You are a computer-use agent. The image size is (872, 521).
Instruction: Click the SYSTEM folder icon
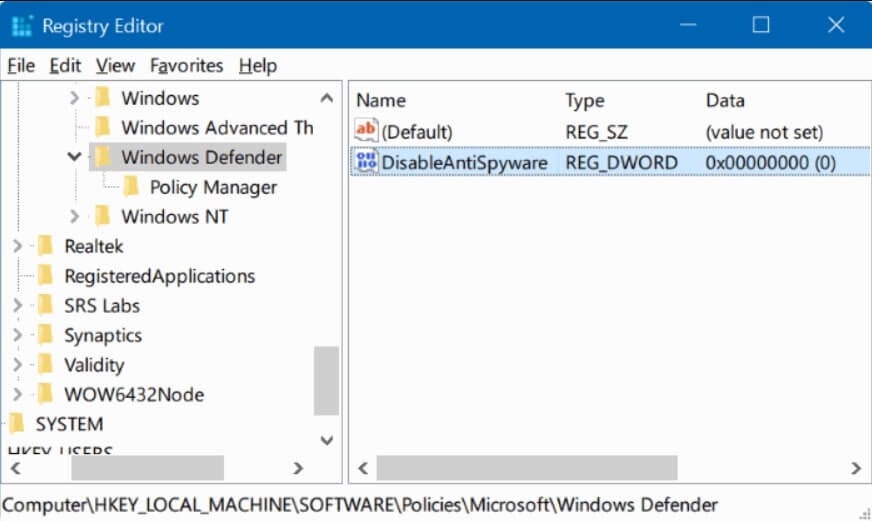tap(17, 424)
